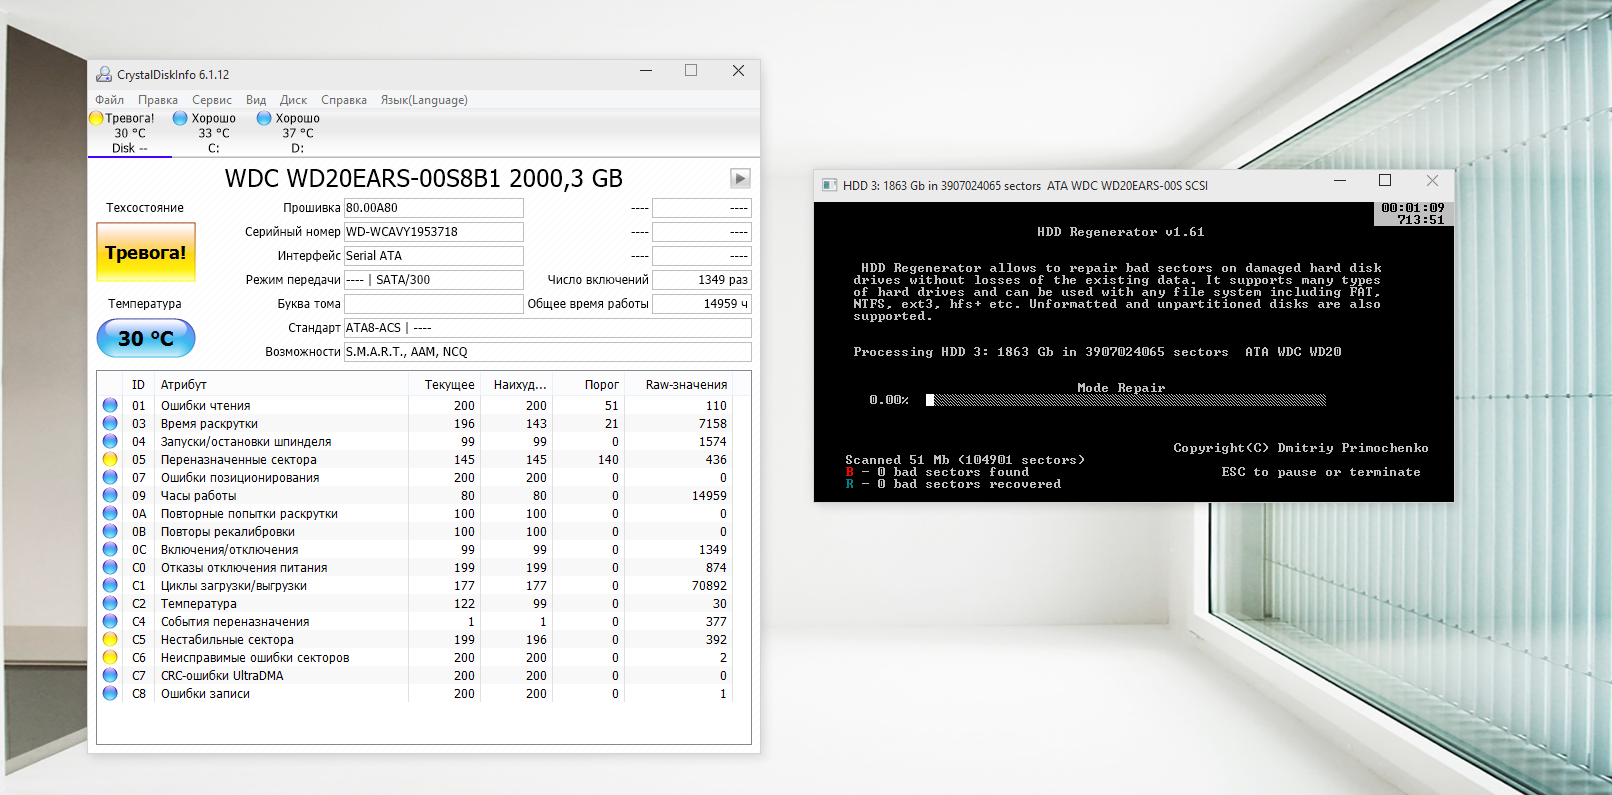Click the disk title WDC WD20EARS-00S8B1 2000,3 GB
Image resolution: width=1612 pixels, height=795 pixels.
424,178
